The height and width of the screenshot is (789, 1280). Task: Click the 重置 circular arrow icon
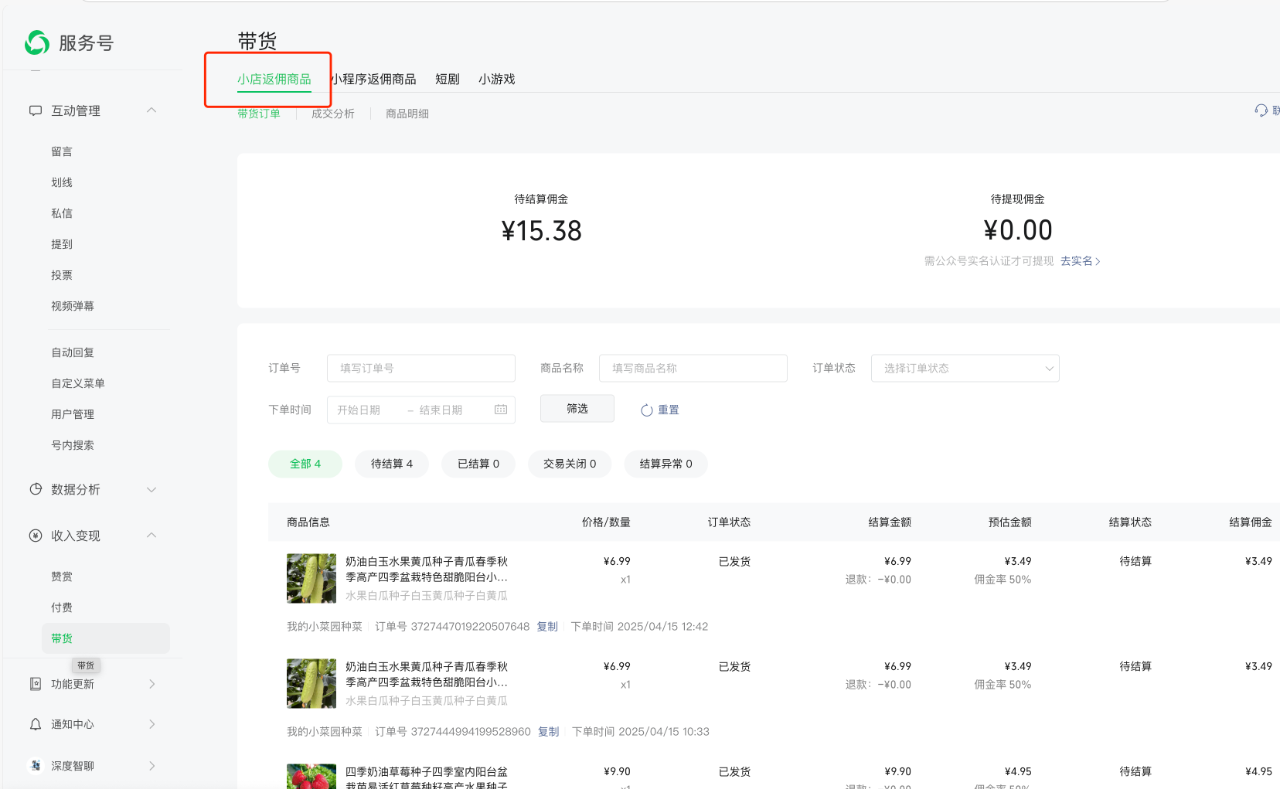[x=646, y=410]
